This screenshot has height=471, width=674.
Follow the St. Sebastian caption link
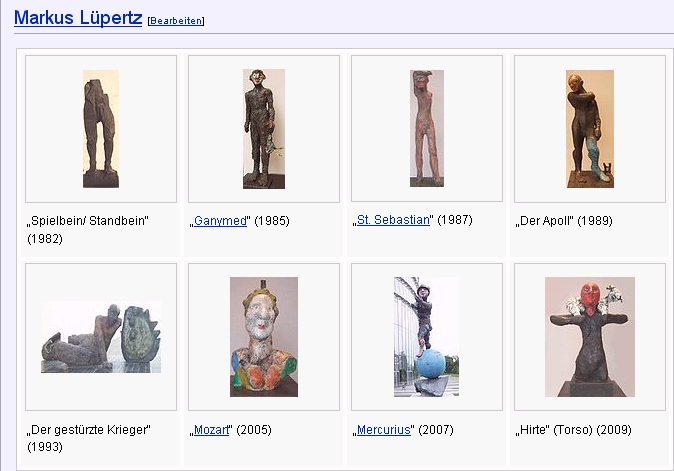pyautogui.click(x=393, y=220)
